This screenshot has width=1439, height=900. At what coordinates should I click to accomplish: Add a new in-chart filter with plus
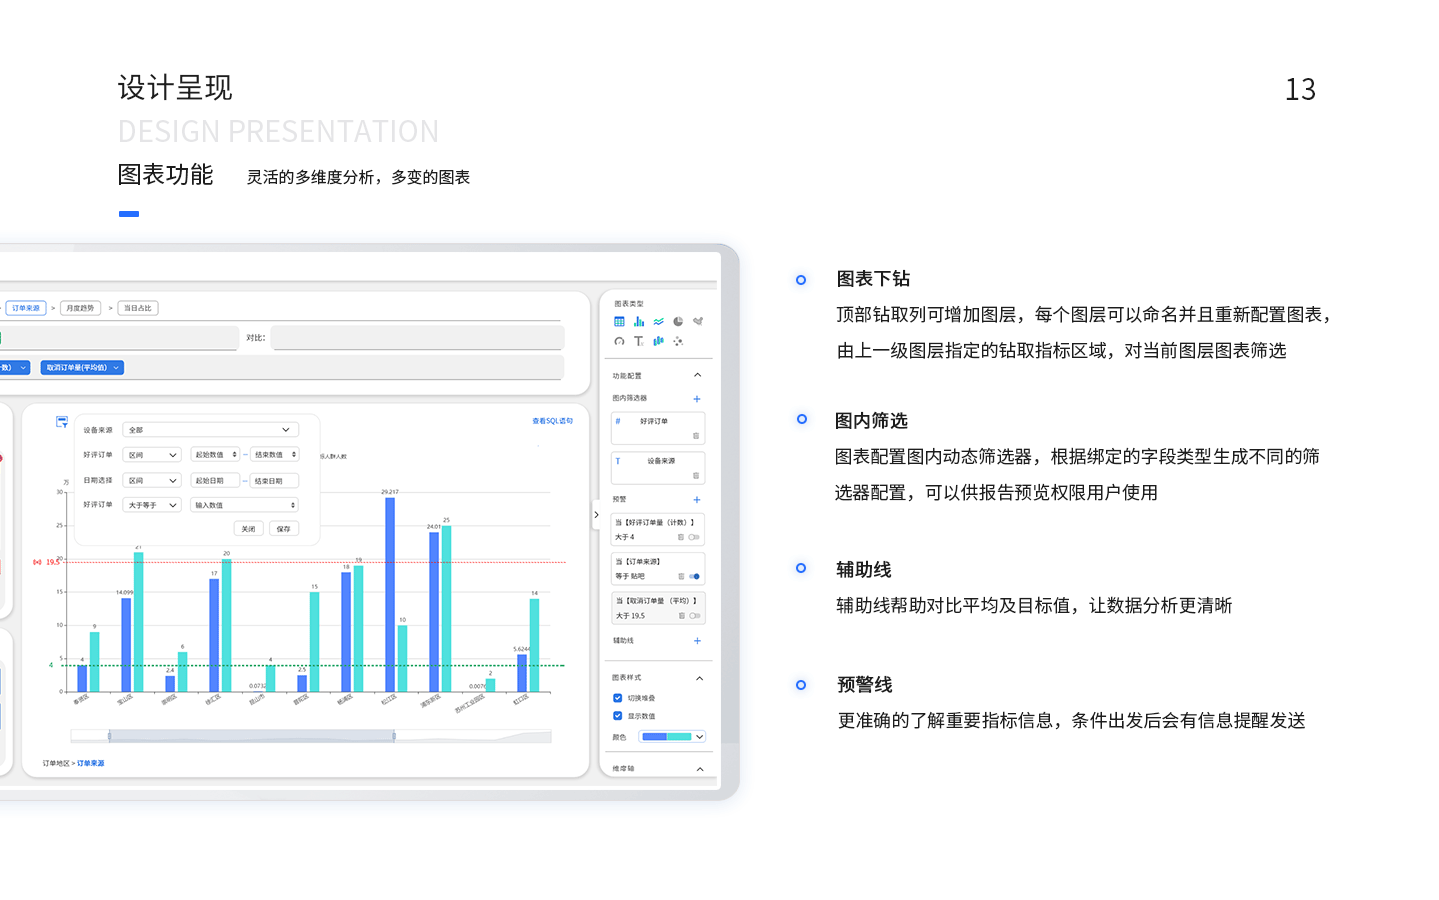(x=697, y=399)
